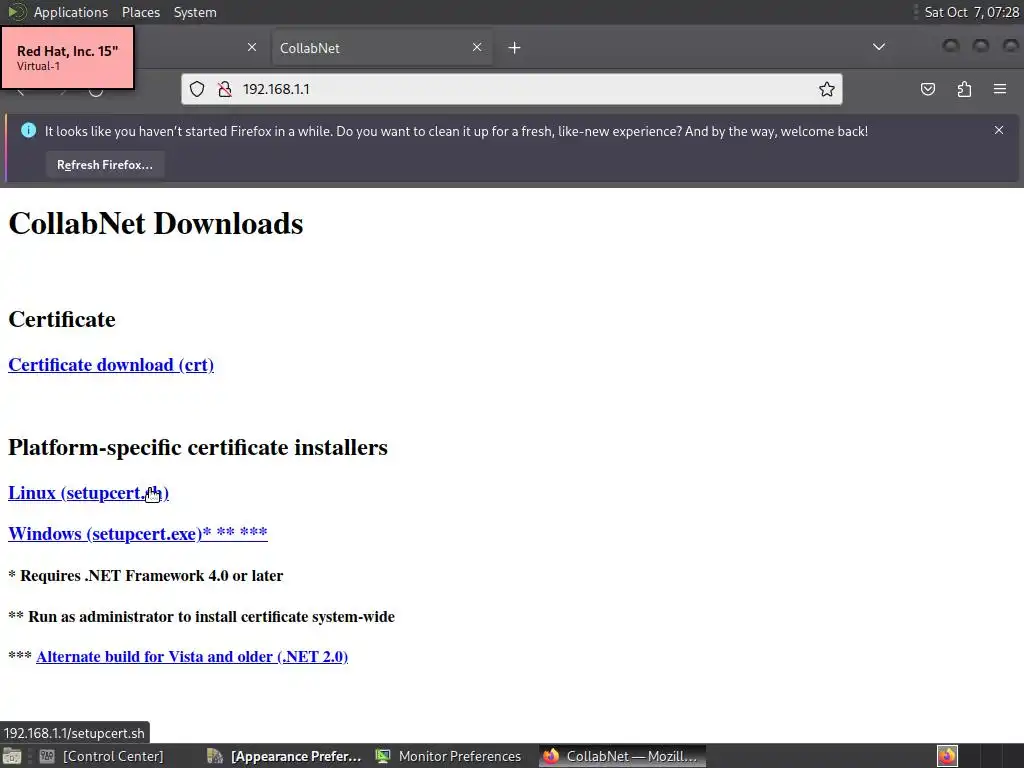Open the System menu
Screen dimensions: 1024x768
195,12
